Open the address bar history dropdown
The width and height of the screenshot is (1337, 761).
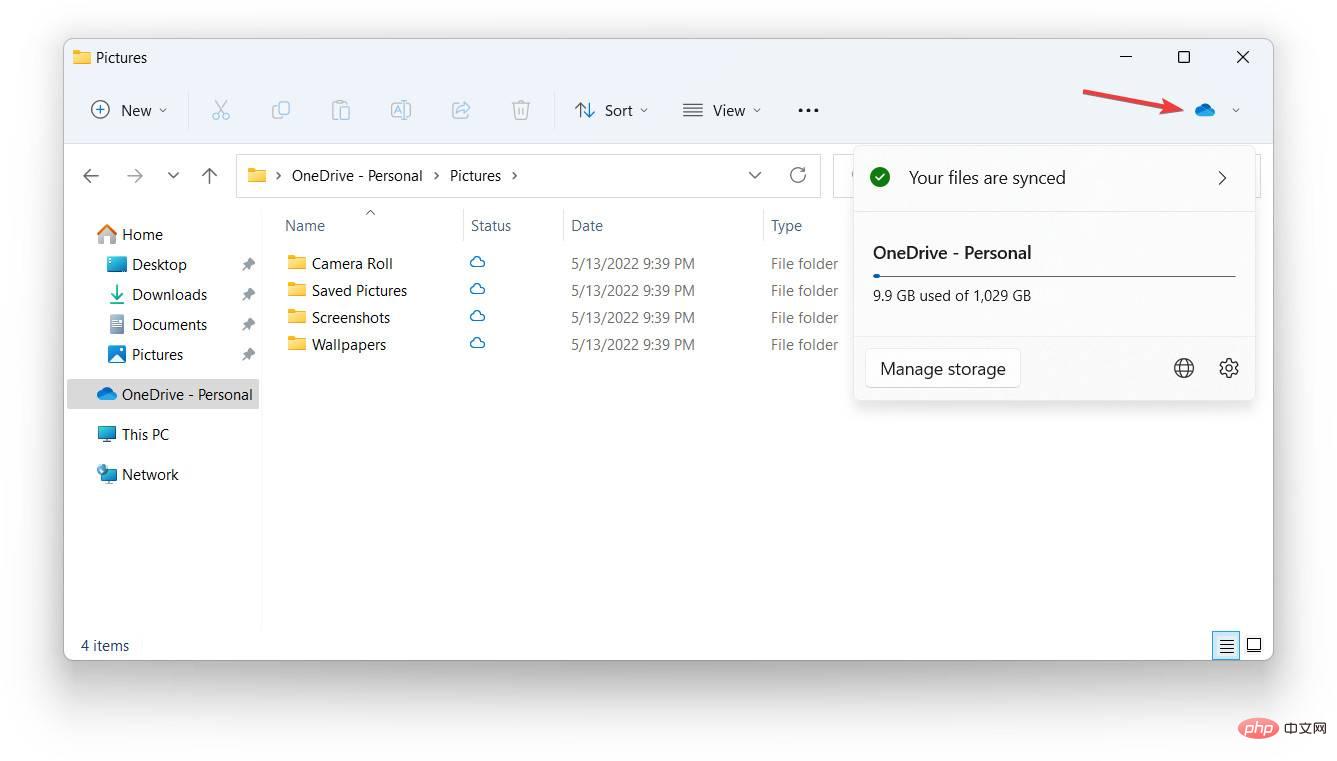[754, 175]
